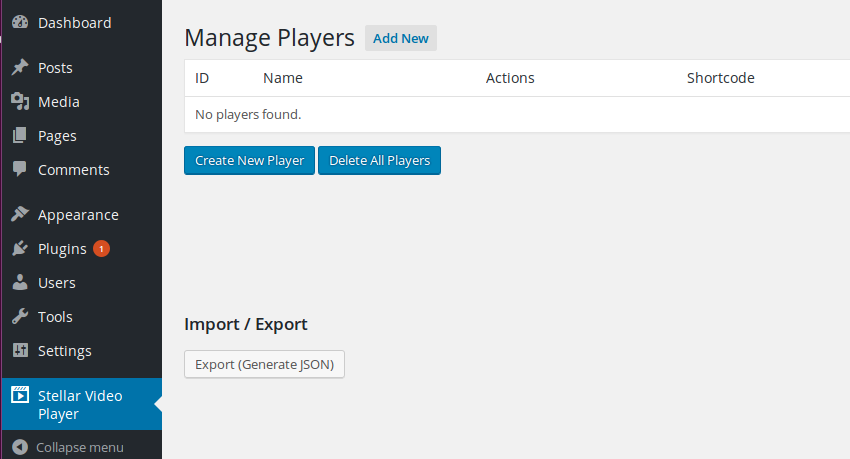
Task: Click the Plugins plug icon
Action: 20,248
